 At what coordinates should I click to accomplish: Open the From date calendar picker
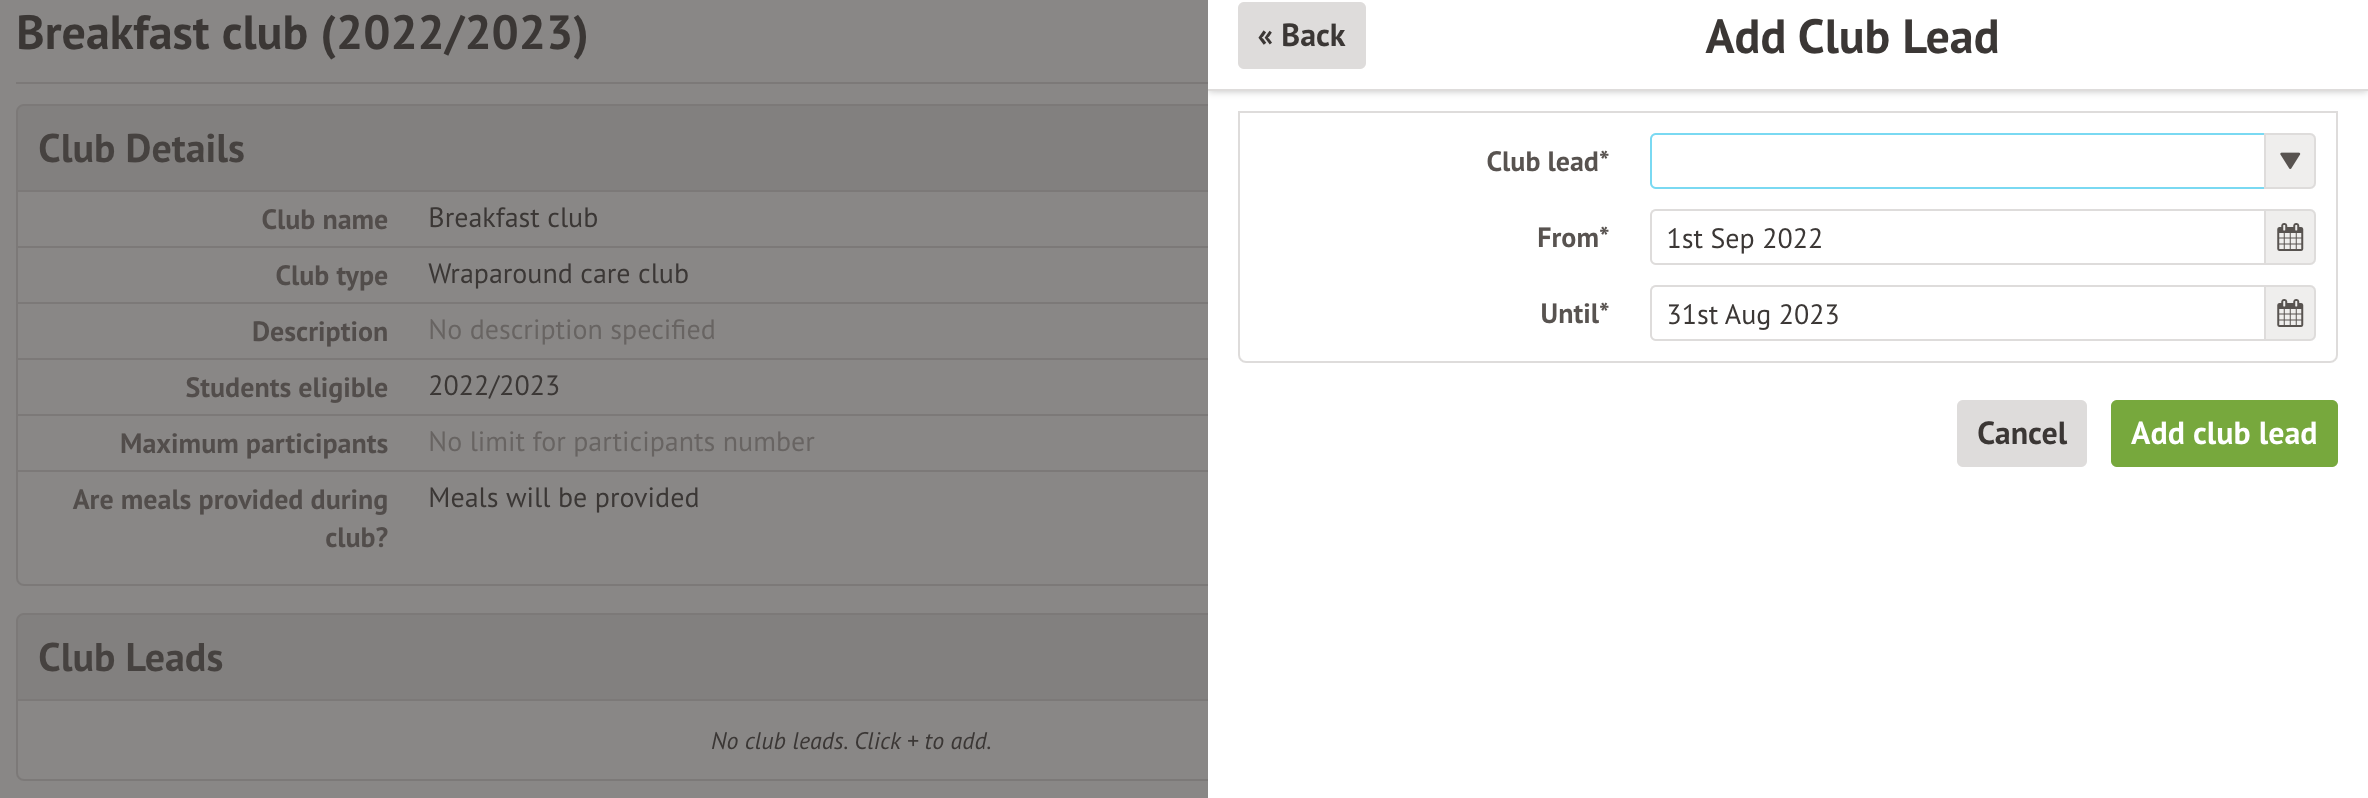coord(2289,238)
